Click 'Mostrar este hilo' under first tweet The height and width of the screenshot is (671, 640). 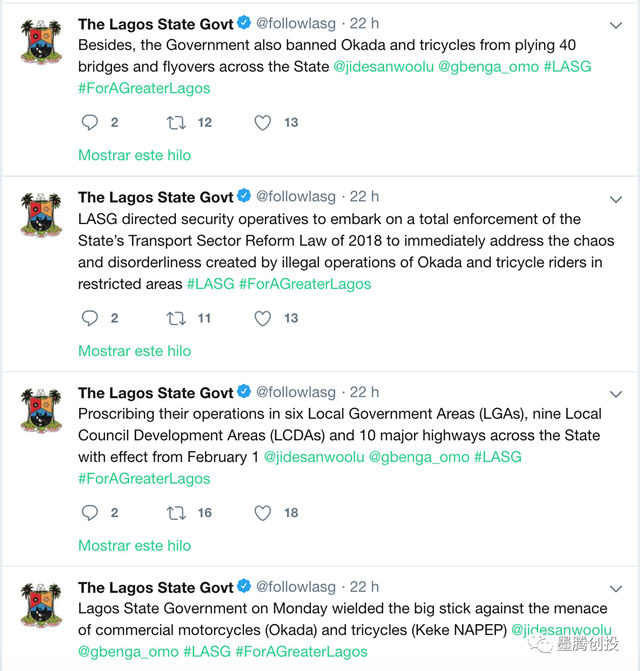coord(134,155)
